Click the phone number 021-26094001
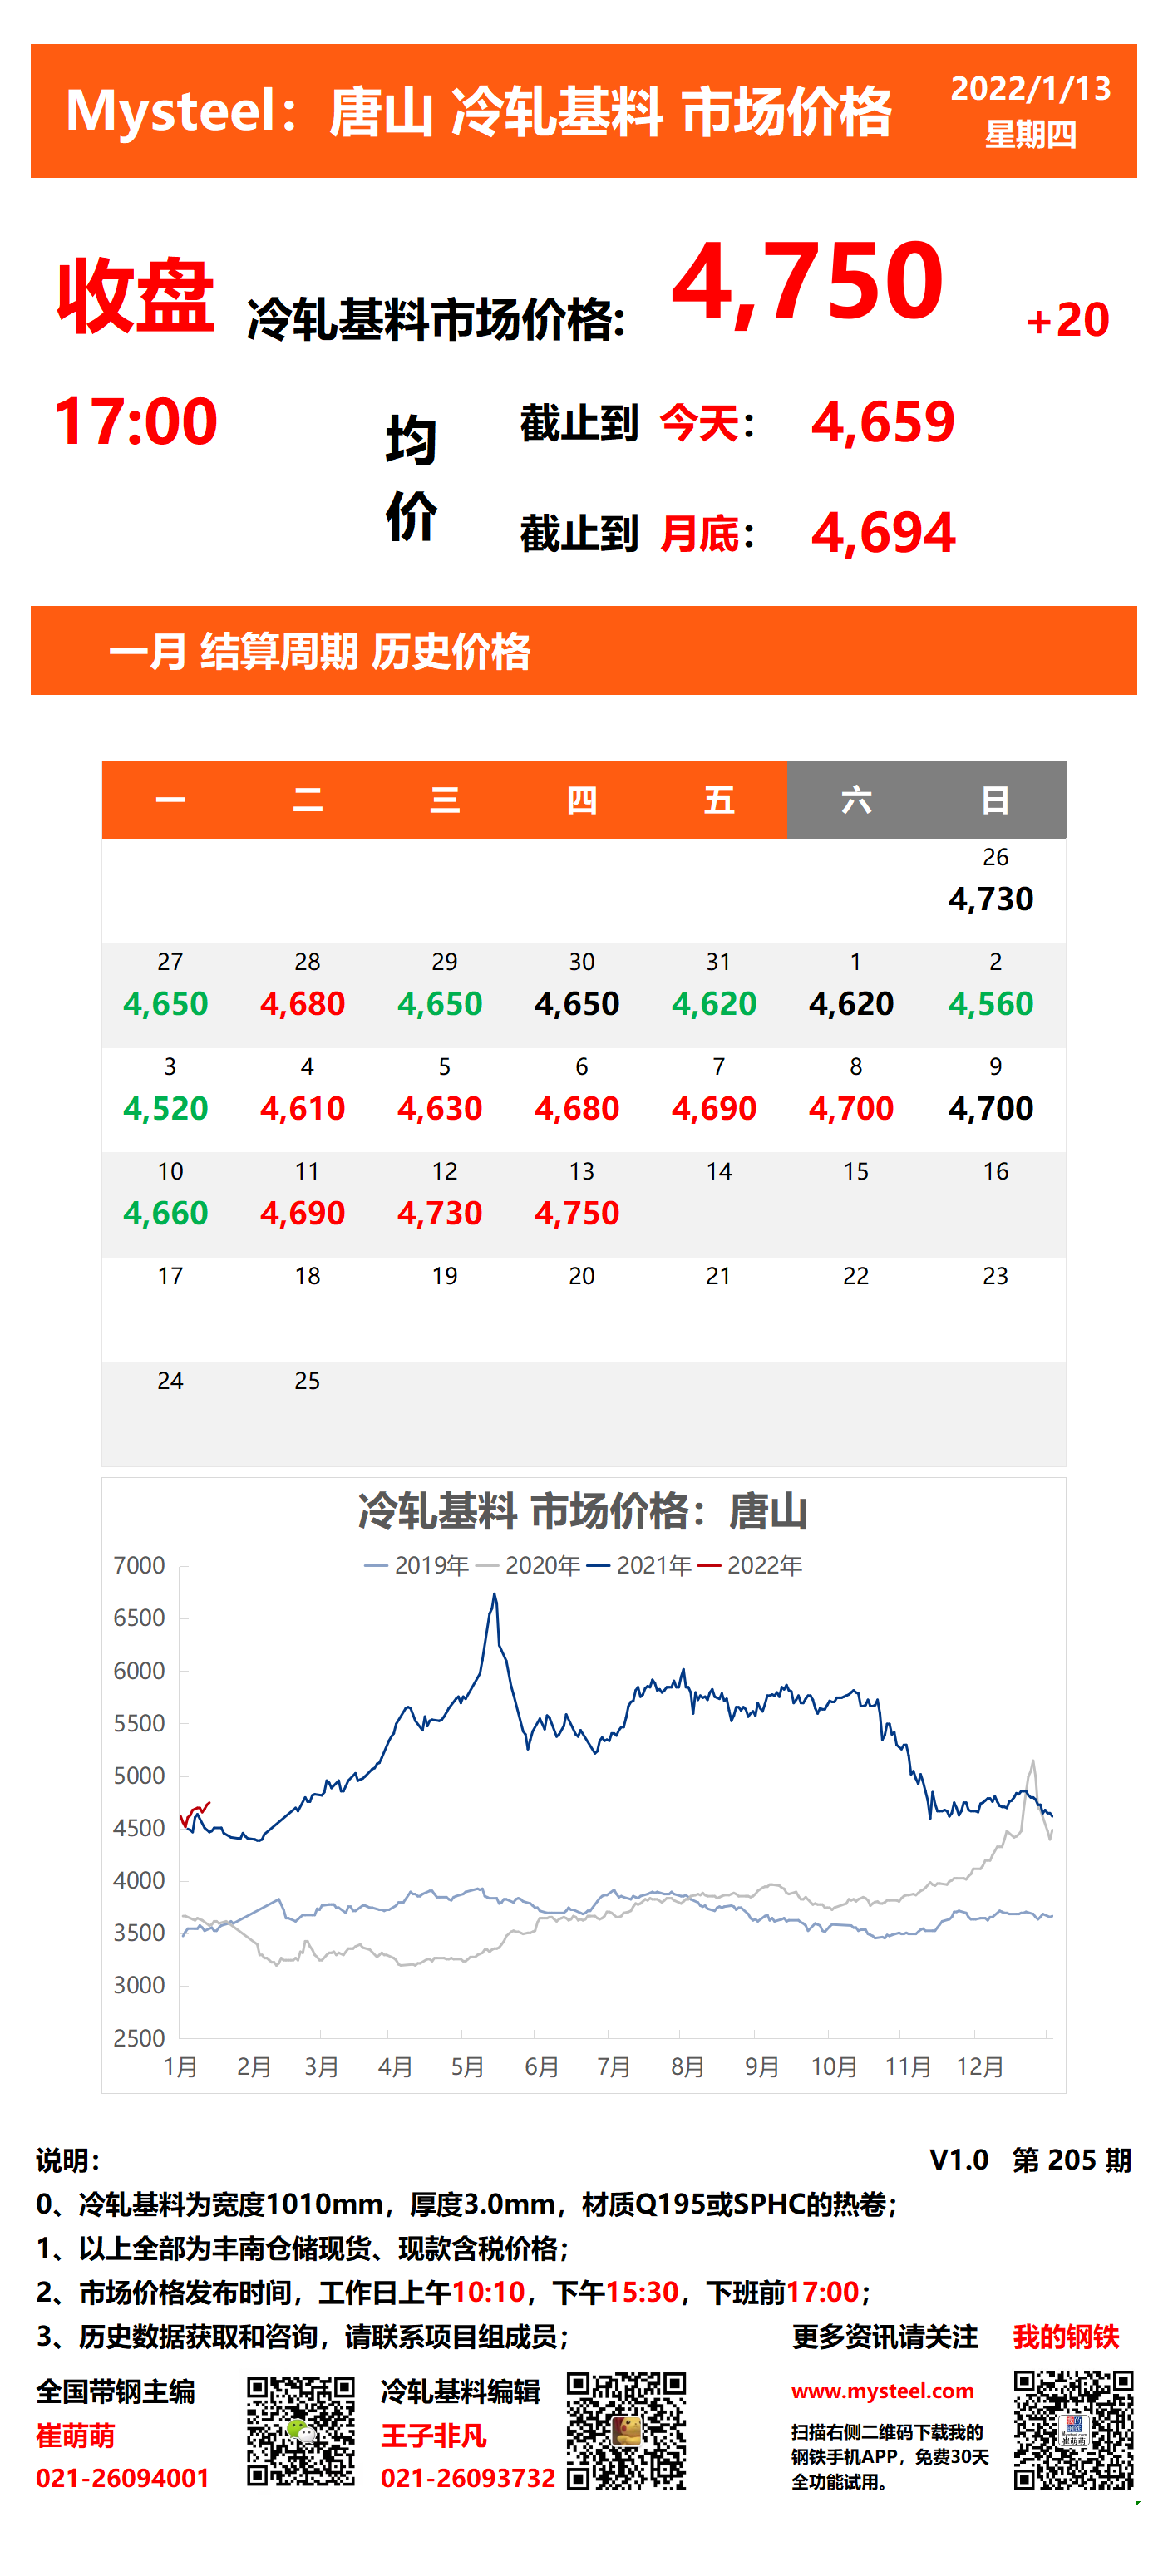 pyautogui.click(x=123, y=2478)
